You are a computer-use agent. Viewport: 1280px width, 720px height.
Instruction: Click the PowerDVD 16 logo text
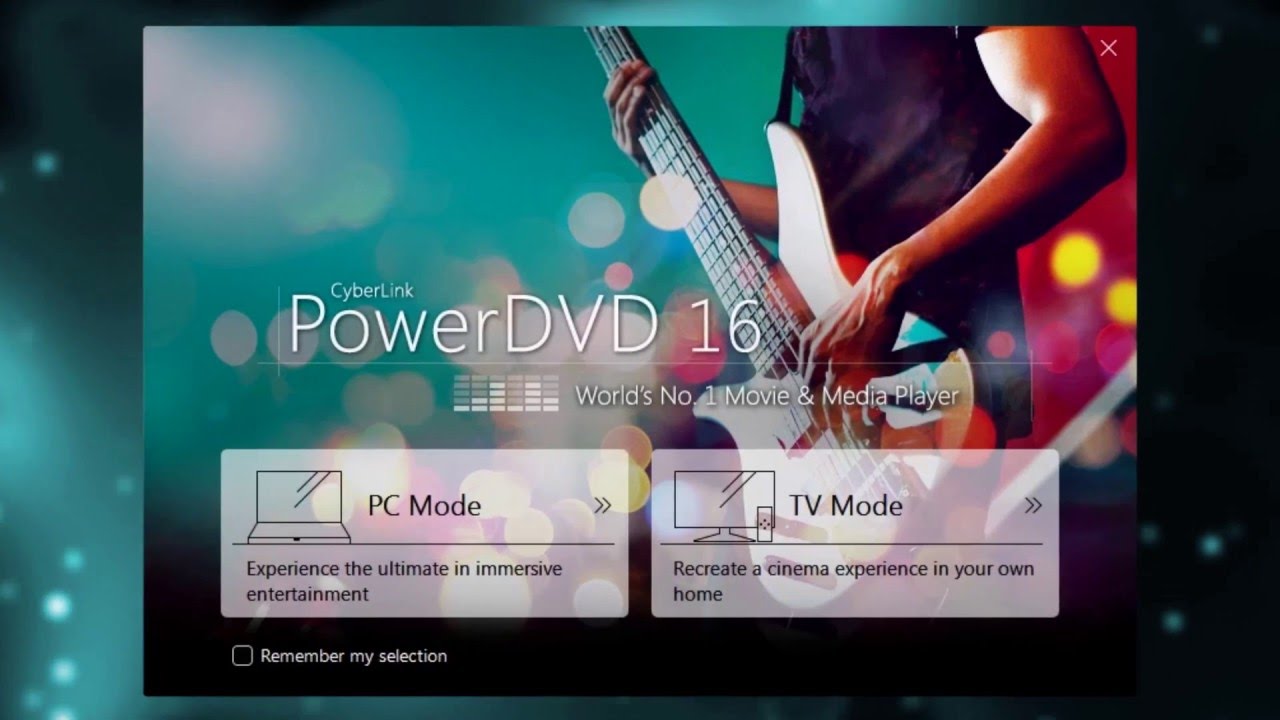pyautogui.click(x=526, y=325)
